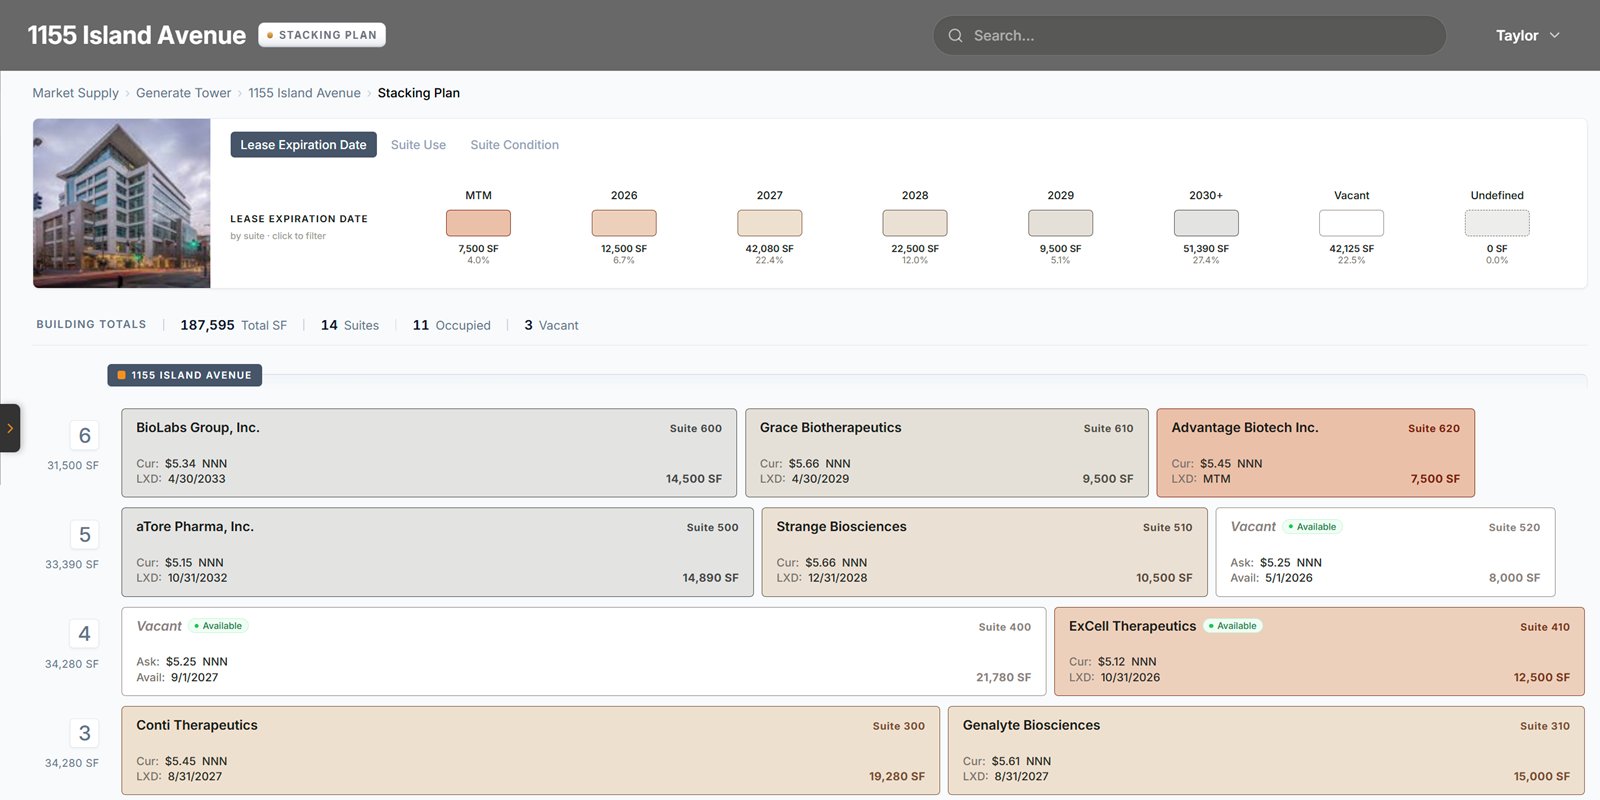Click Available badge on Suite 520
The width and height of the screenshot is (1600, 800).
tap(1312, 527)
